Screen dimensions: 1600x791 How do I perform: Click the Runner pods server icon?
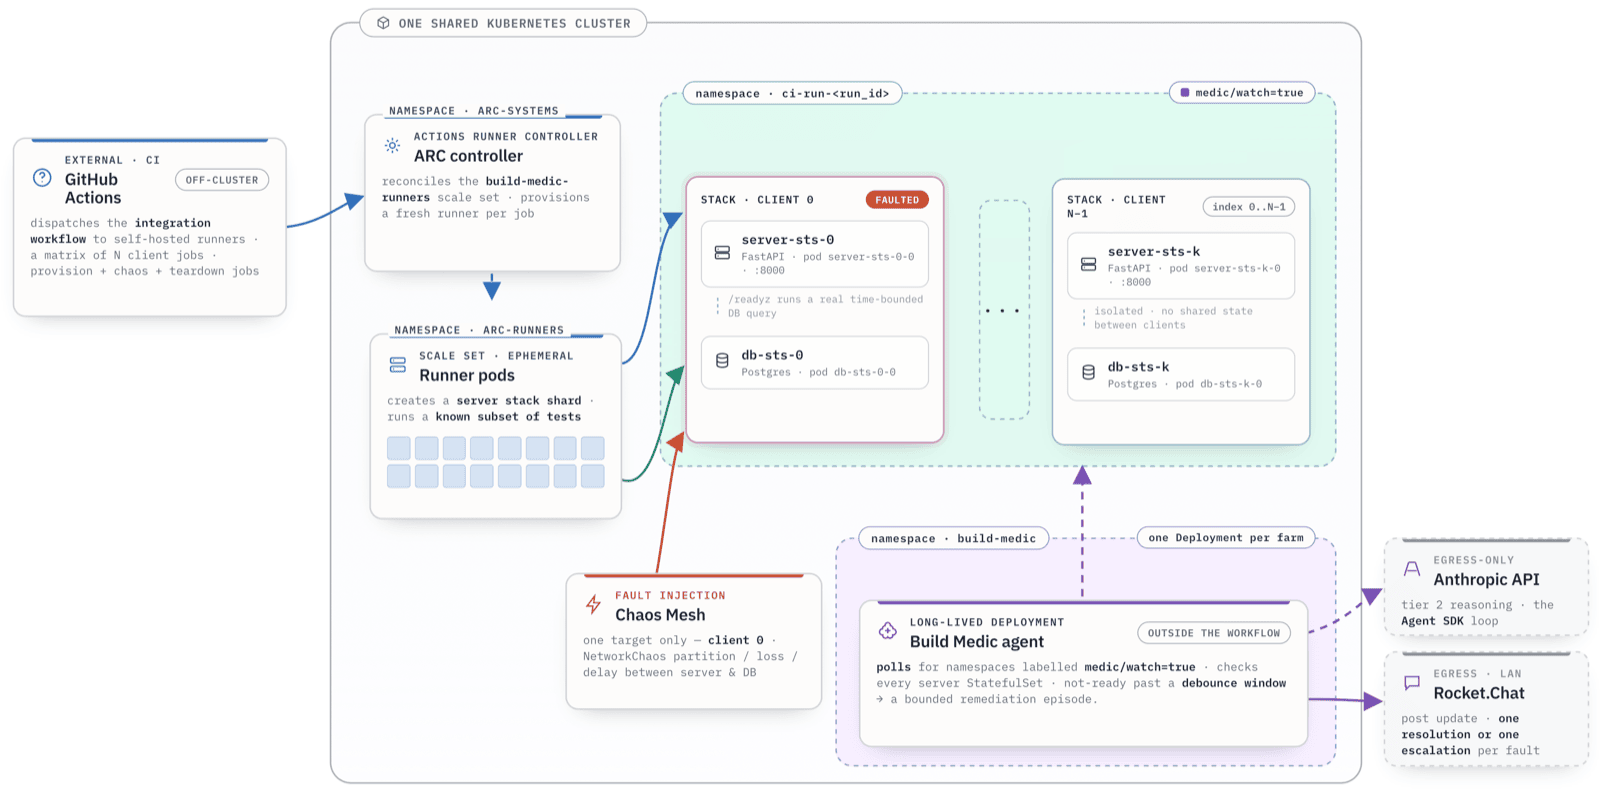click(398, 365)
